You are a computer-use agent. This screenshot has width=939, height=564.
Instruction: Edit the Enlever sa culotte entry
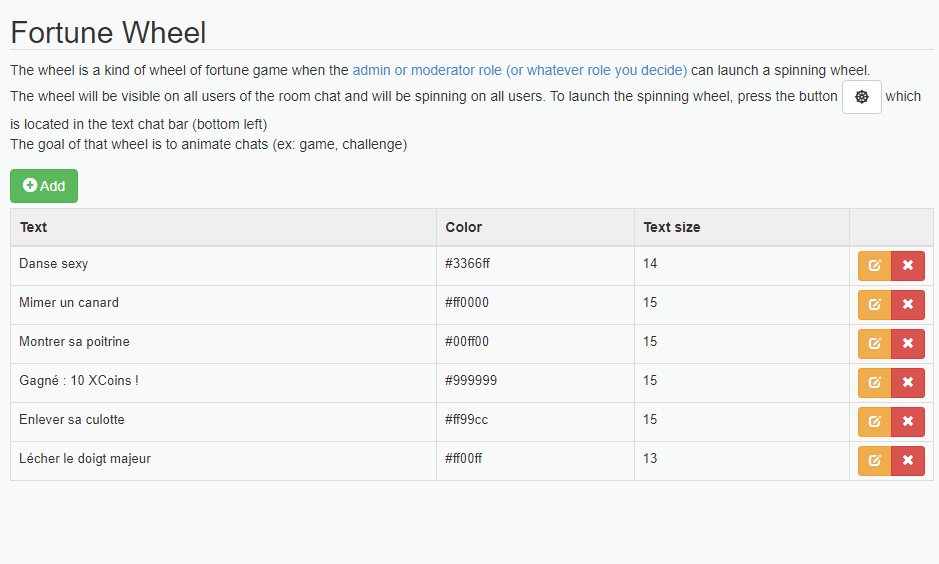point(874,422)
